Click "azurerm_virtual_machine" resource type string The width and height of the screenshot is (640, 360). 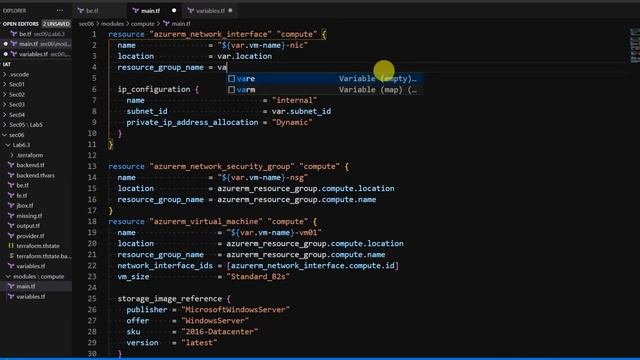[206, 222]
